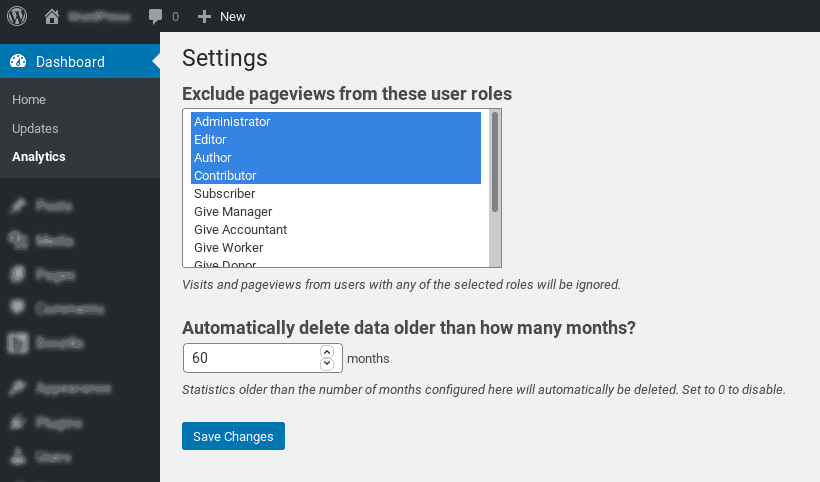Open the Analytics submenu page

[39, 157]
